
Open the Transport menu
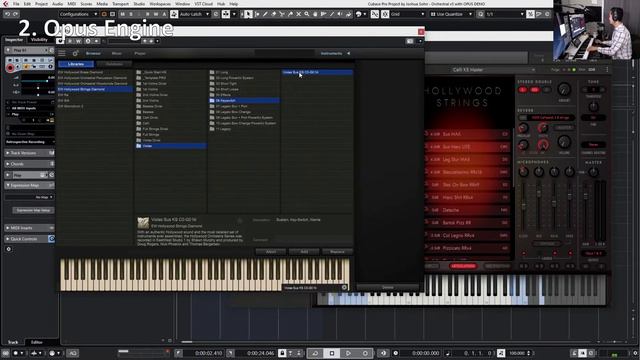tap(121, 4)
